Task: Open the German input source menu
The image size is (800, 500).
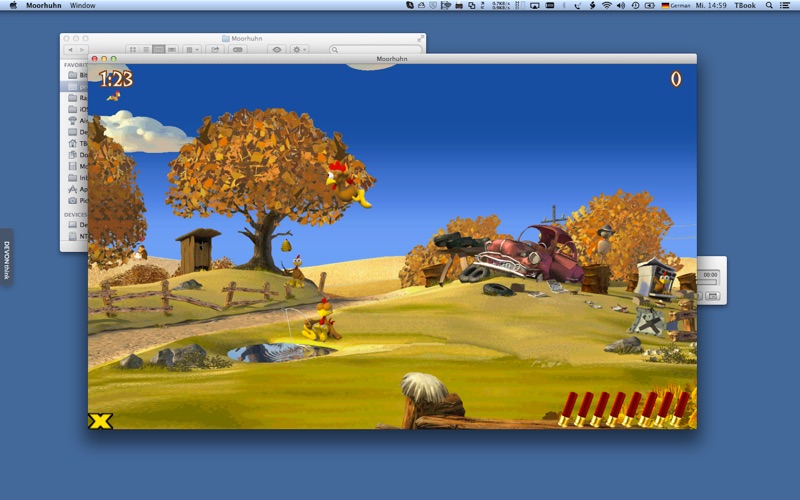Action: coord(676,5)
